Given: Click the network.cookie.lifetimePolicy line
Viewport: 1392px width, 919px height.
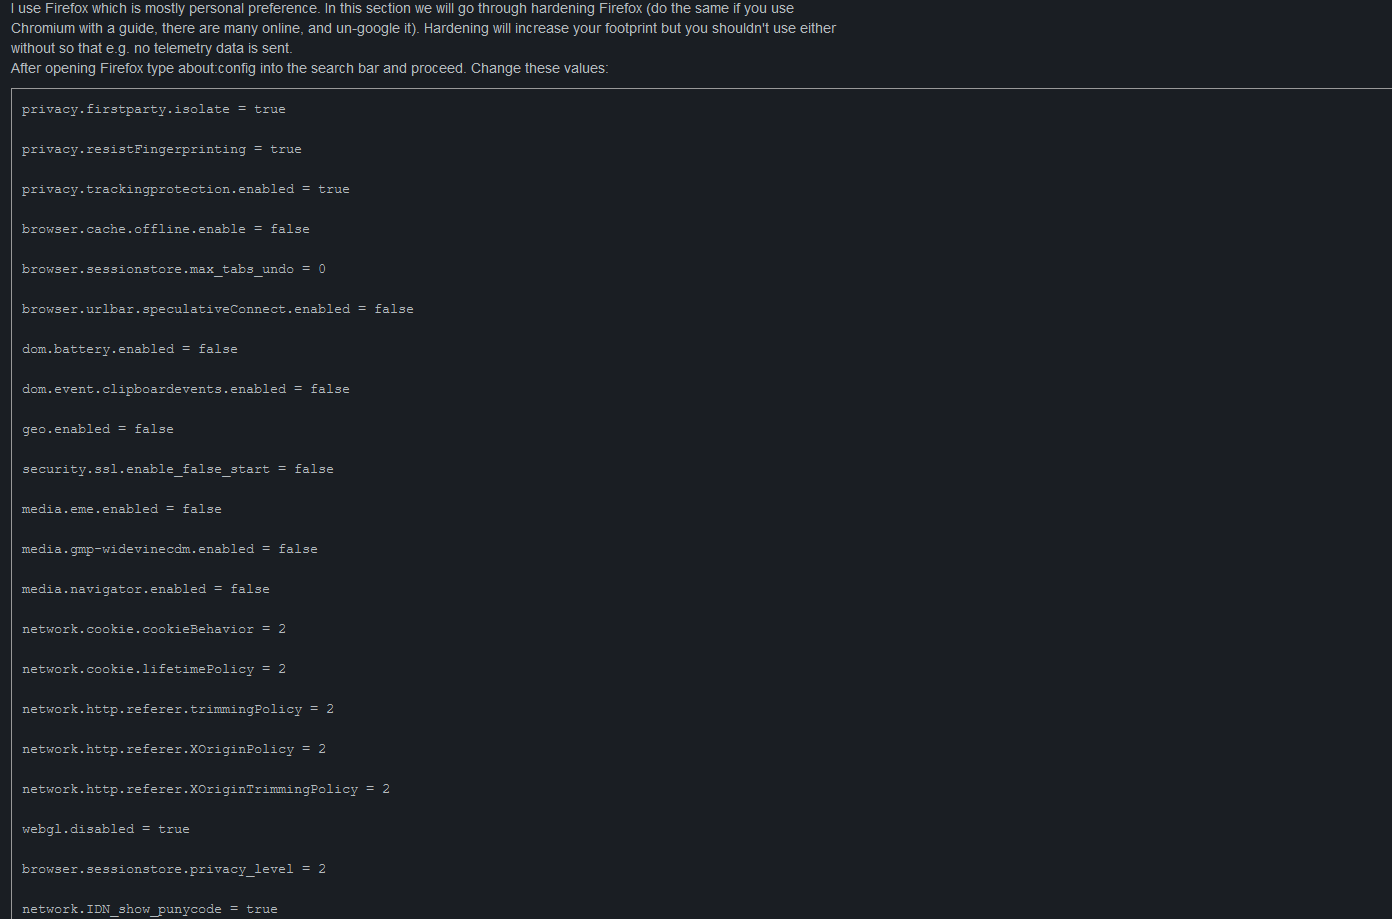Looking at the screenshot, I should coord(153,669).
